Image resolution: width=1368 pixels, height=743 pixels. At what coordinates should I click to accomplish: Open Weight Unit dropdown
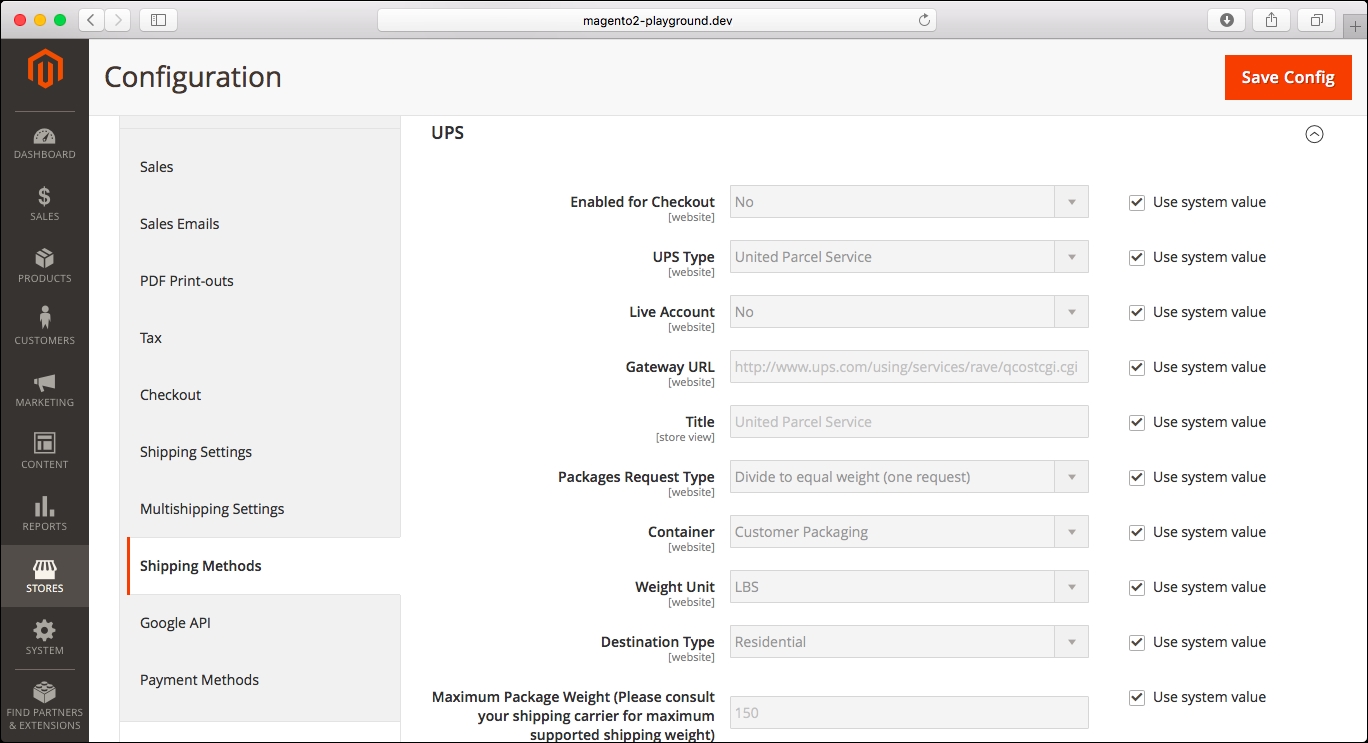909,587
